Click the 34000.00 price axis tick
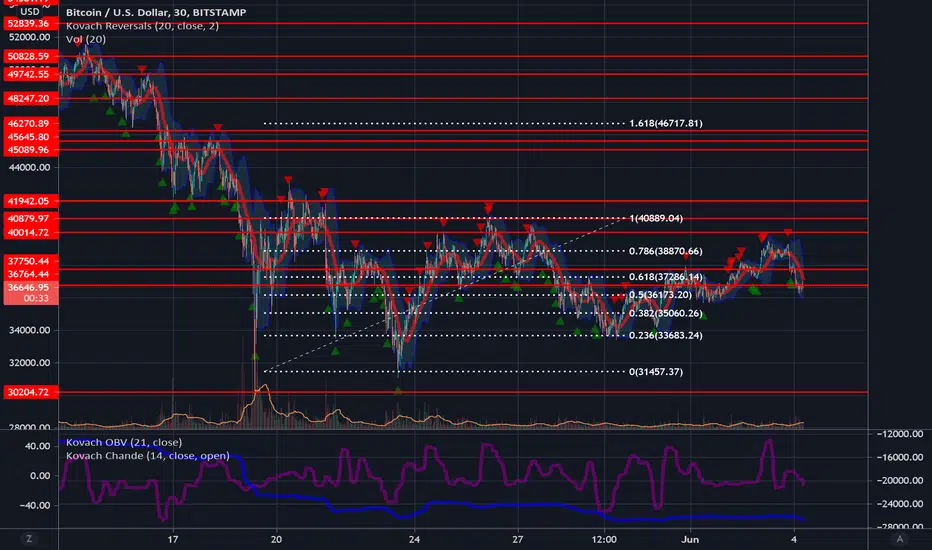The height and width of the screenshot is (550, 932). tap(30, 330)
